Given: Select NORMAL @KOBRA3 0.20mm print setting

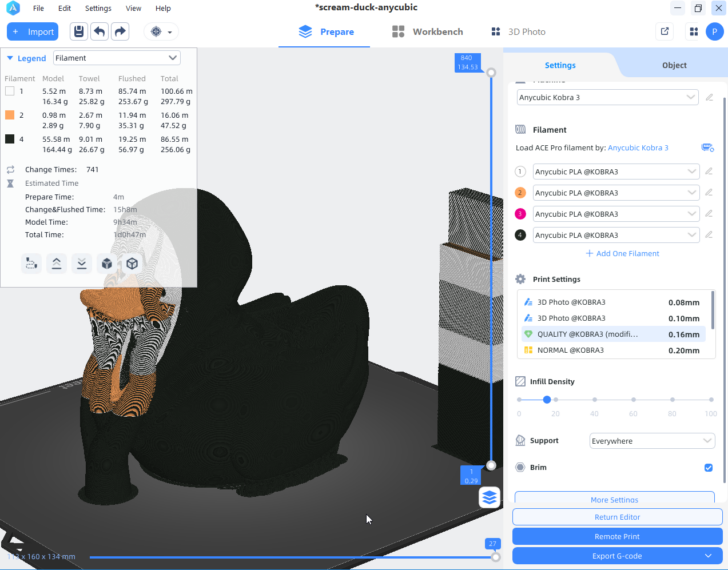Looking at the screenshot, I should [x=613, y=350].
